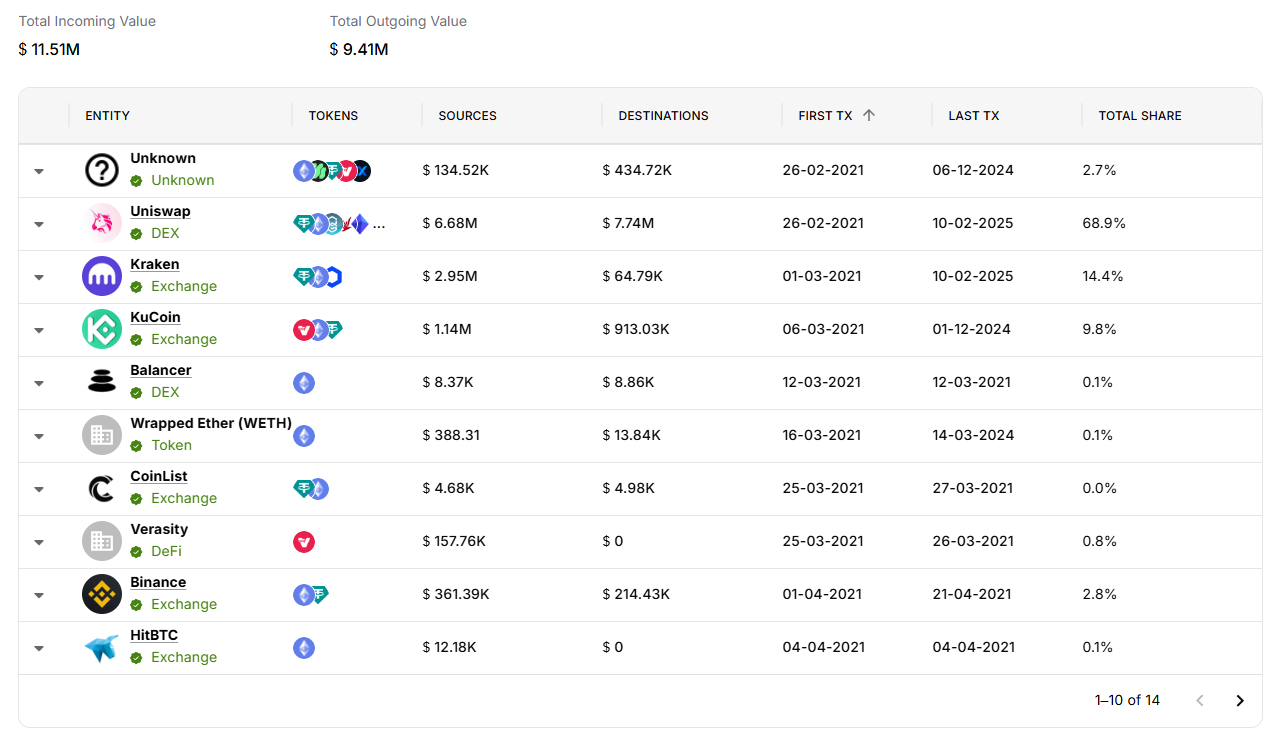Screen dimensions: 1276x735
Task: Expand the Balancer row
Action: [x=39, y=383]
